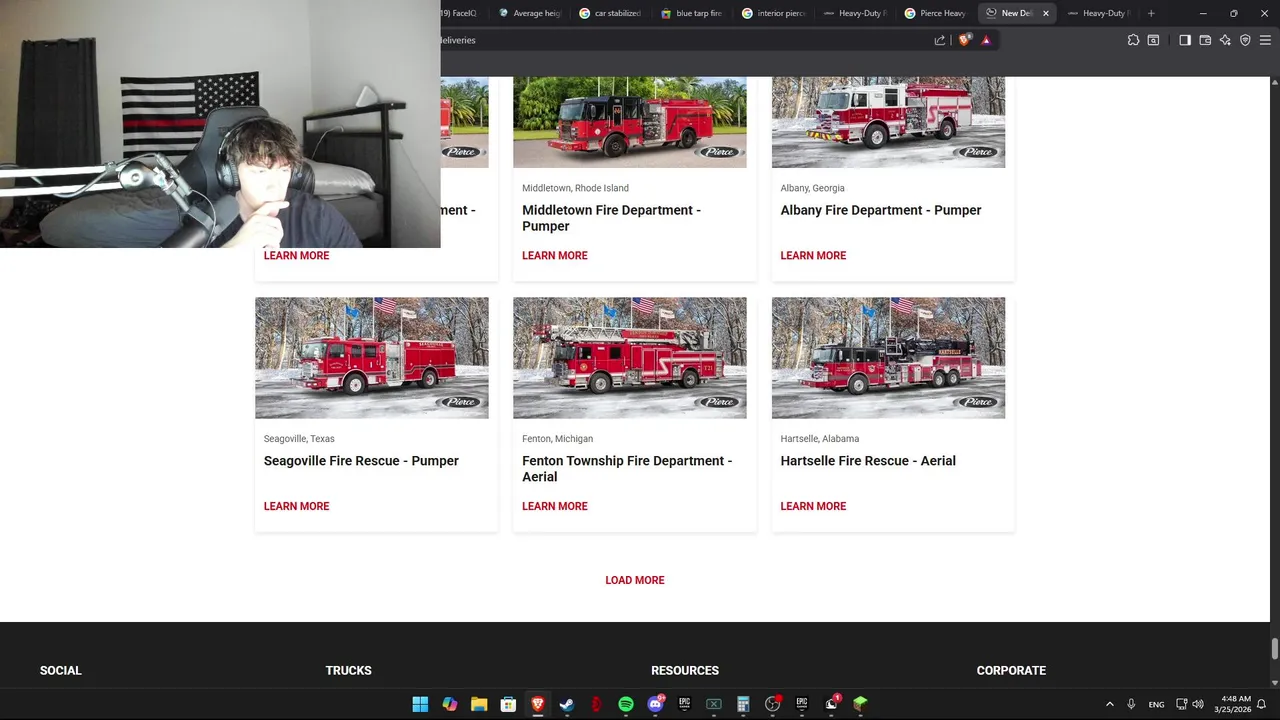Screen dimensions: 1280x720
Task: Click the Fenton, Michigan location text
Action: (557, 439)
